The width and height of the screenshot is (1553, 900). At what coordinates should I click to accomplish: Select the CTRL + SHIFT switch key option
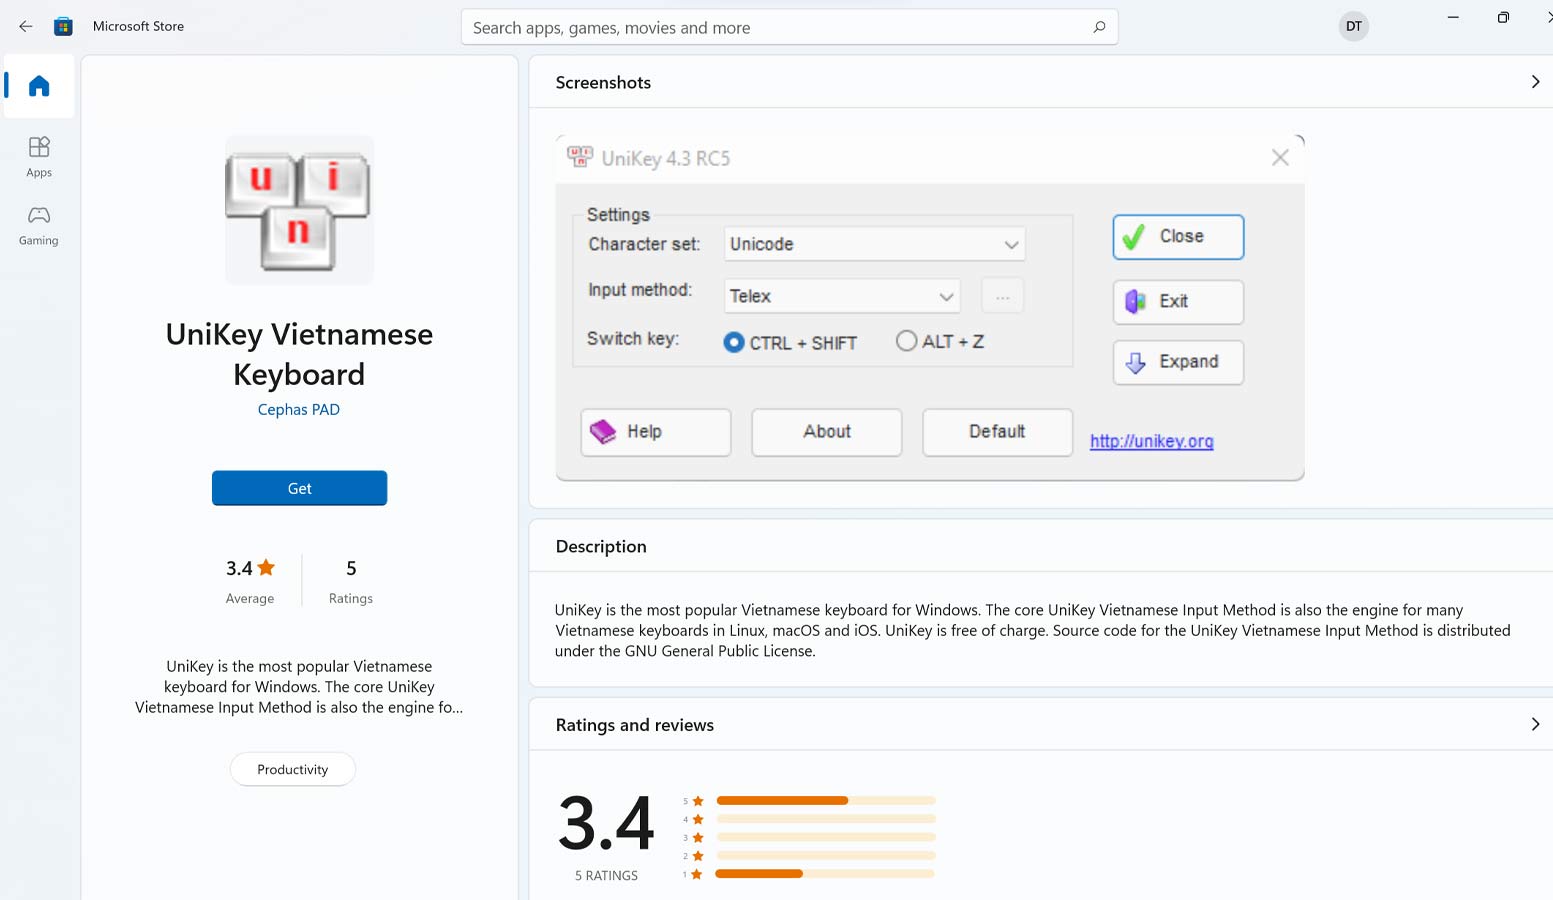tap(790, 342)
